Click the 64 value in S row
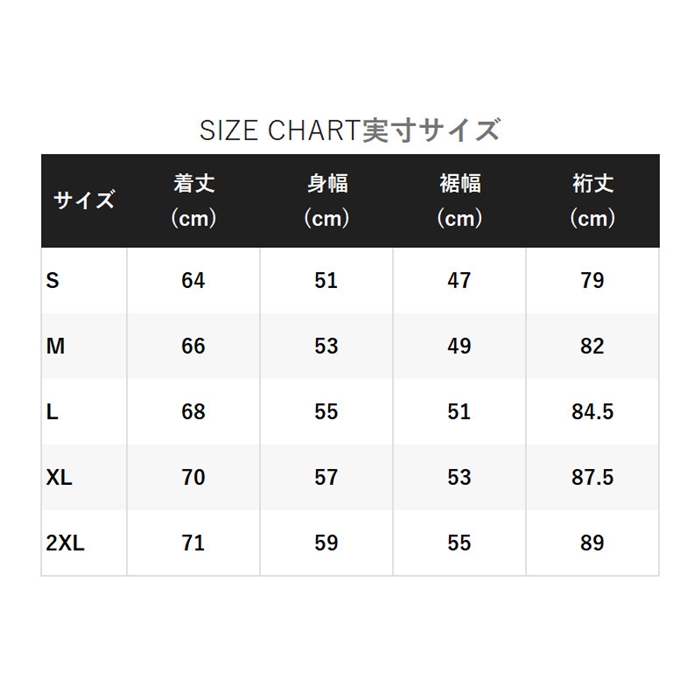The width and height of the screenshot is (700, 700). pos(193,280)
